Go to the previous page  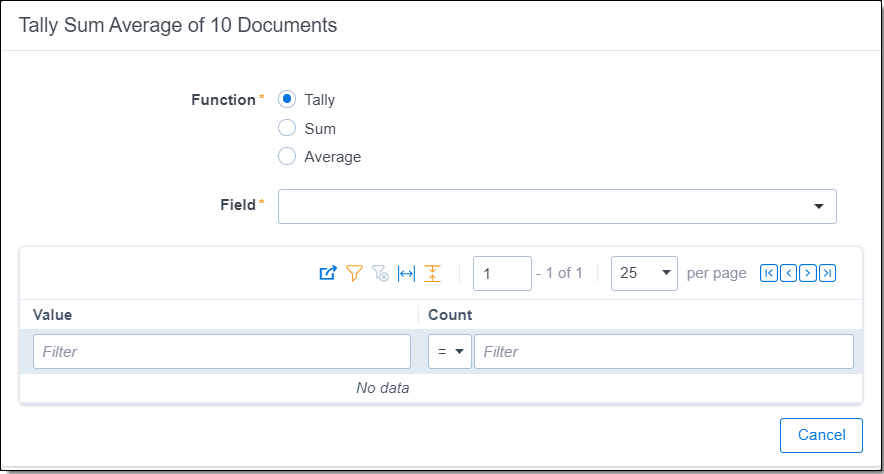pyautogui.click(x=788, y=273)
